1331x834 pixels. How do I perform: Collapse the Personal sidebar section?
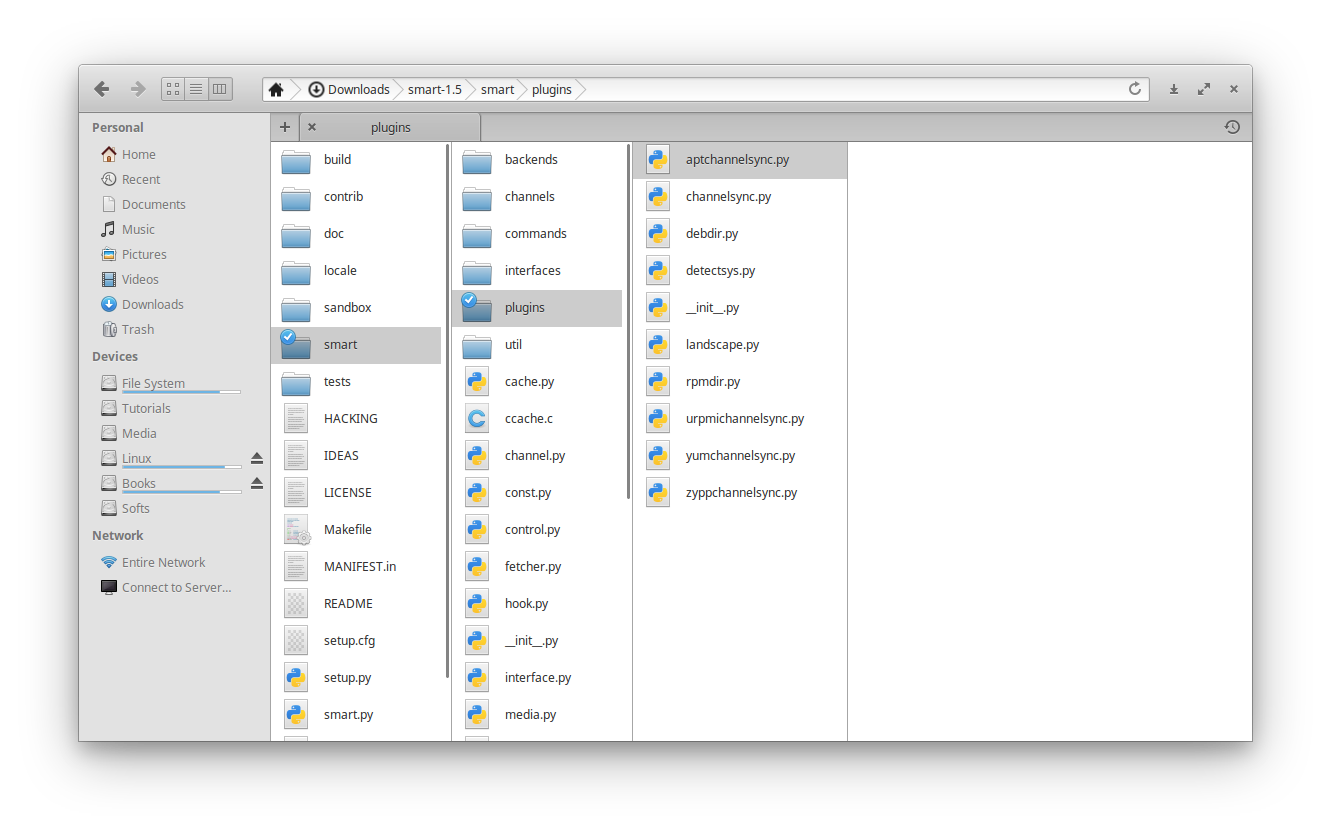click(x=118, y=127)
